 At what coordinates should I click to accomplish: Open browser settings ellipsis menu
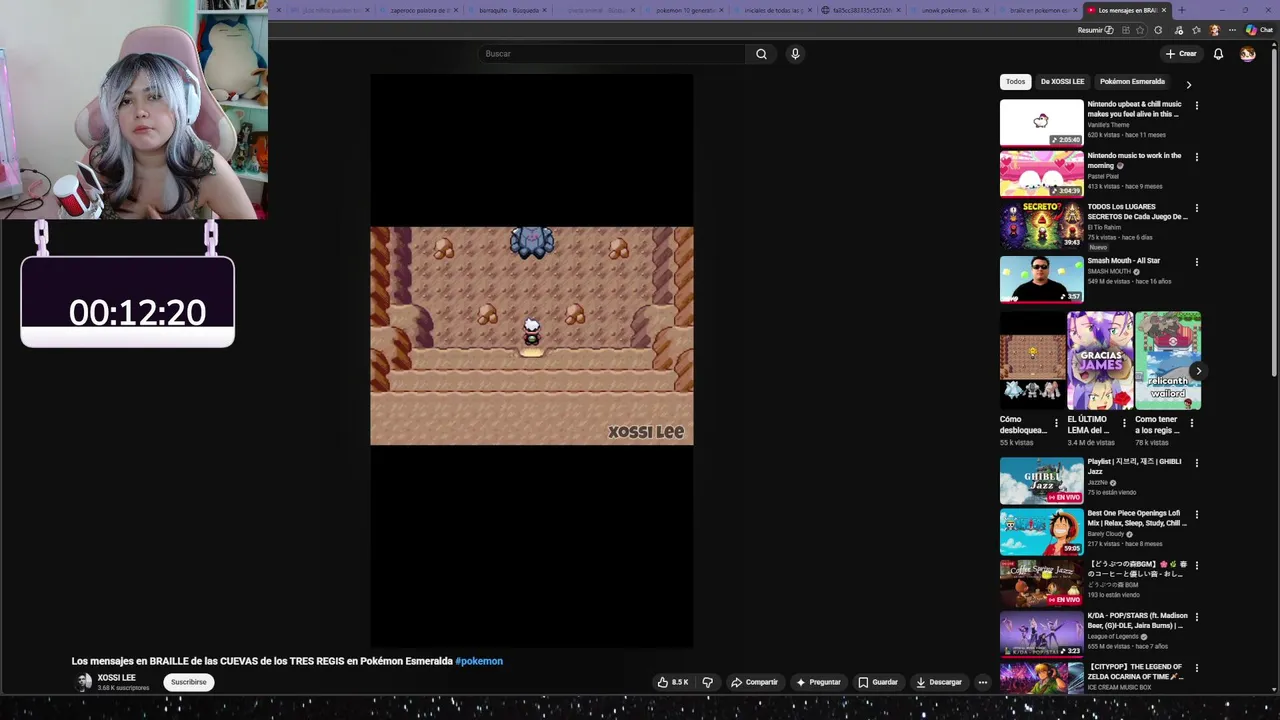click(1232, 30)
